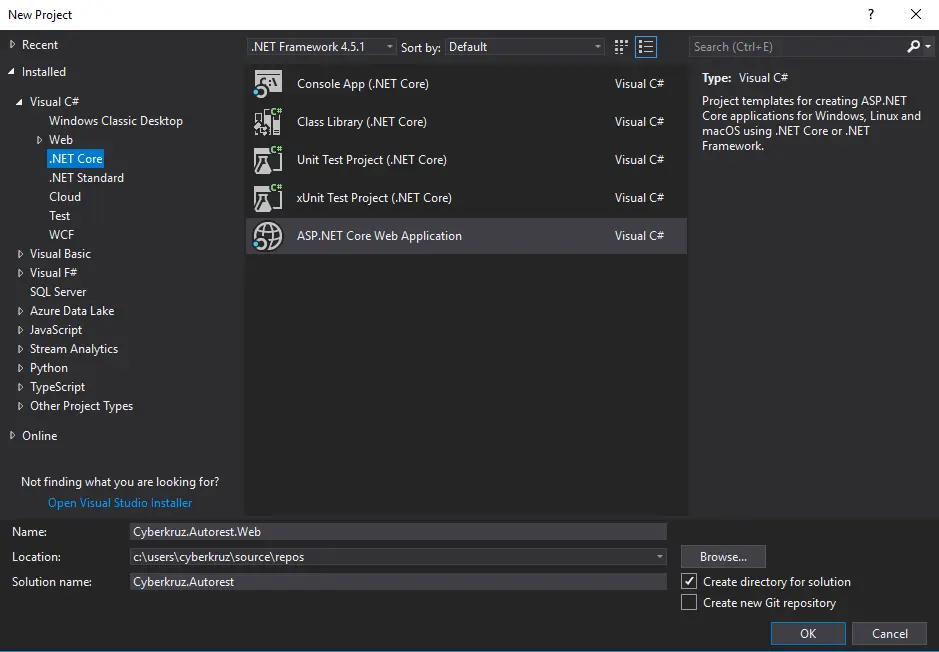Select the Test category
939x652 pixels.
point(59,216)
